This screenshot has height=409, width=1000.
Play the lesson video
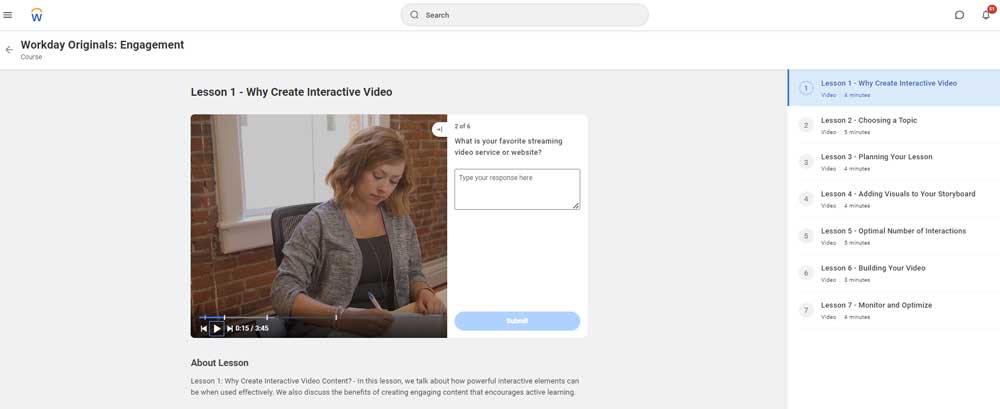[217, 329]
